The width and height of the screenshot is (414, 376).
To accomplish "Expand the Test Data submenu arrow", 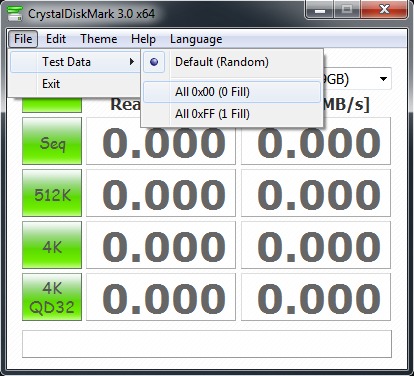I will click(x=132, y=62).
